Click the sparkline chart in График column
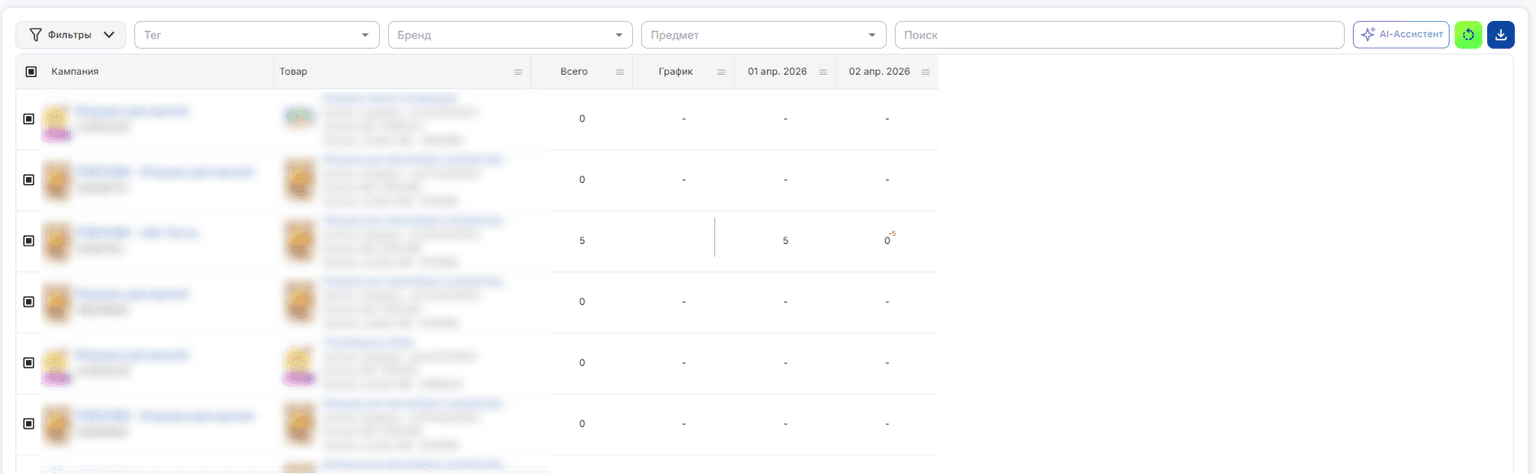1536x474 pixels. click(714, 237)
